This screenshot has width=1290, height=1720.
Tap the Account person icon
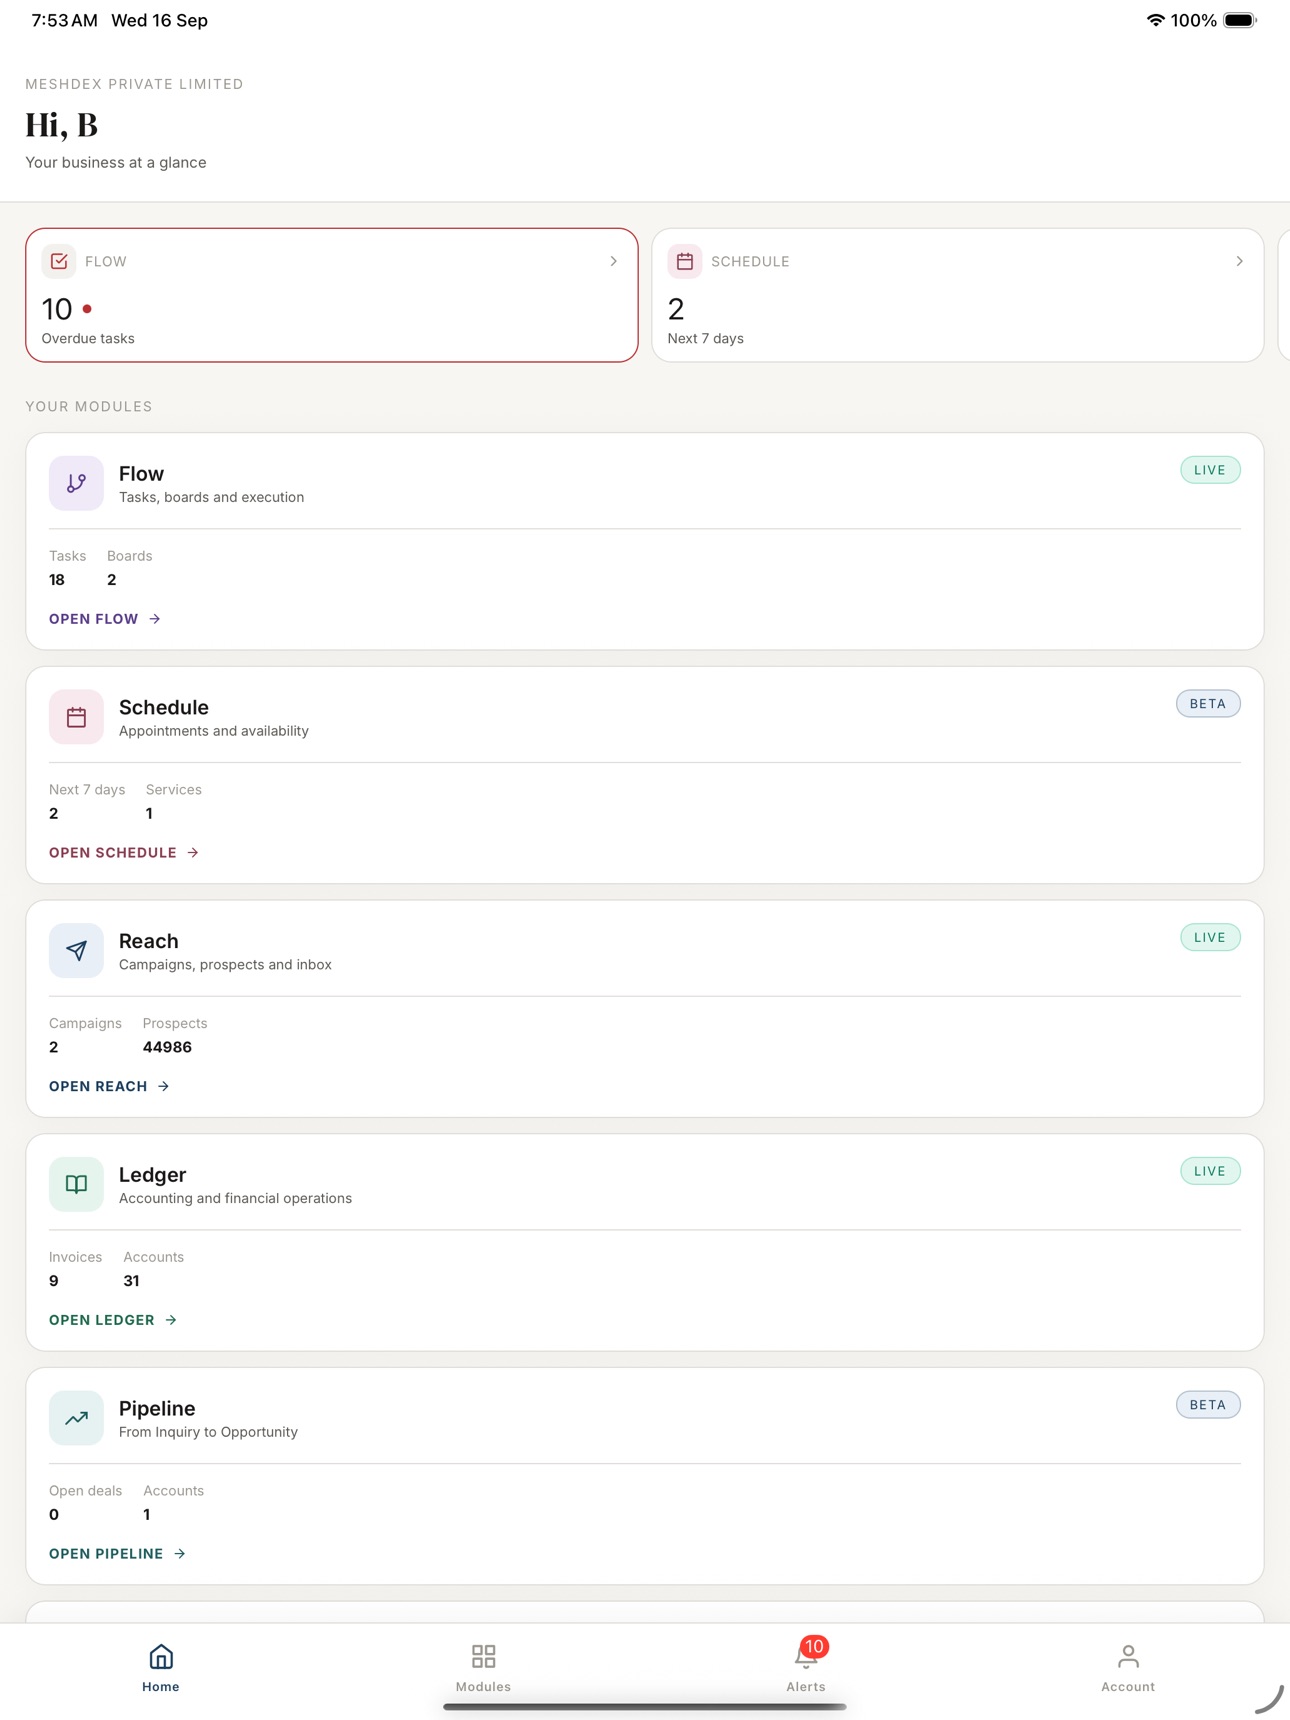tap(1128, 1657)
